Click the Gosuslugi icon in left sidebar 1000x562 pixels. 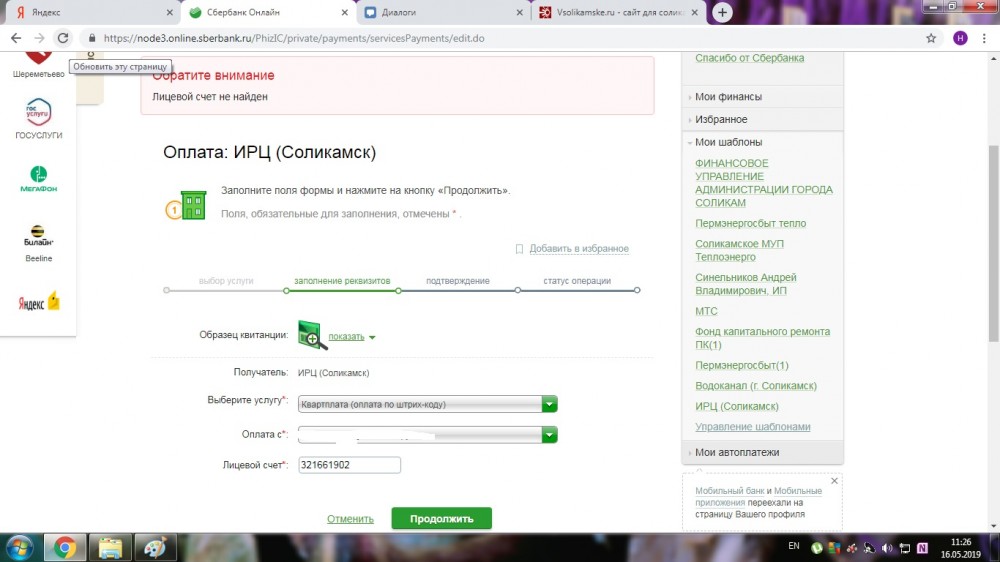click(38, 114)
